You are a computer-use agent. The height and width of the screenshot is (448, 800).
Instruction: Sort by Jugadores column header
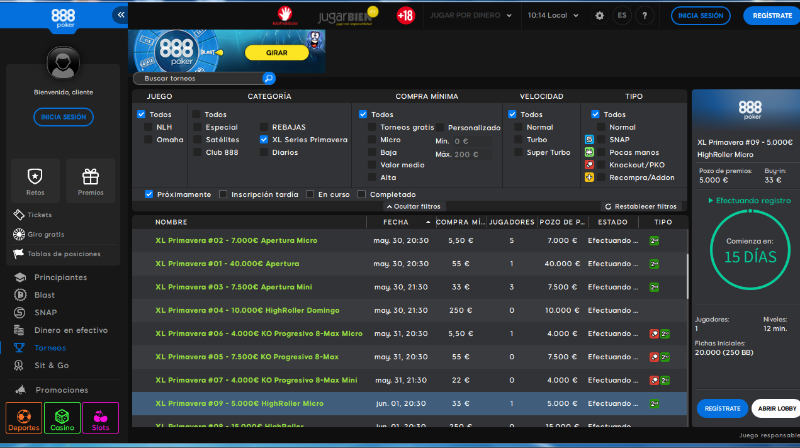click(x=511, y=222)
